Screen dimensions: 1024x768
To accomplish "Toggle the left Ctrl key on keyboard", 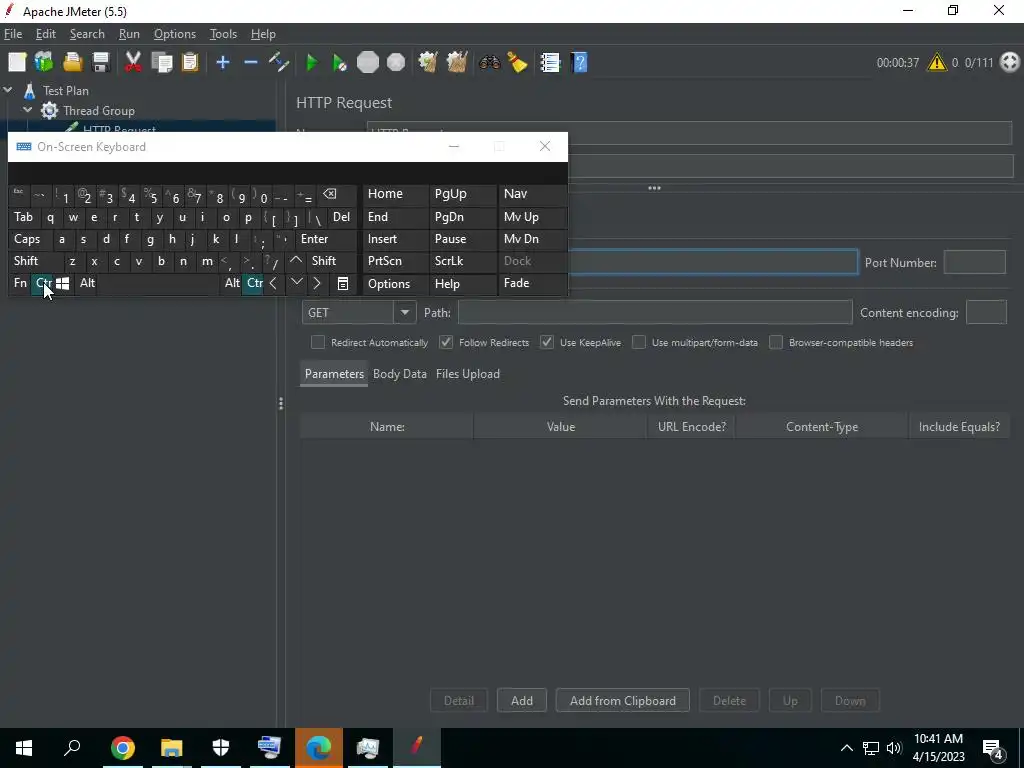I will (x=42, y=283).
